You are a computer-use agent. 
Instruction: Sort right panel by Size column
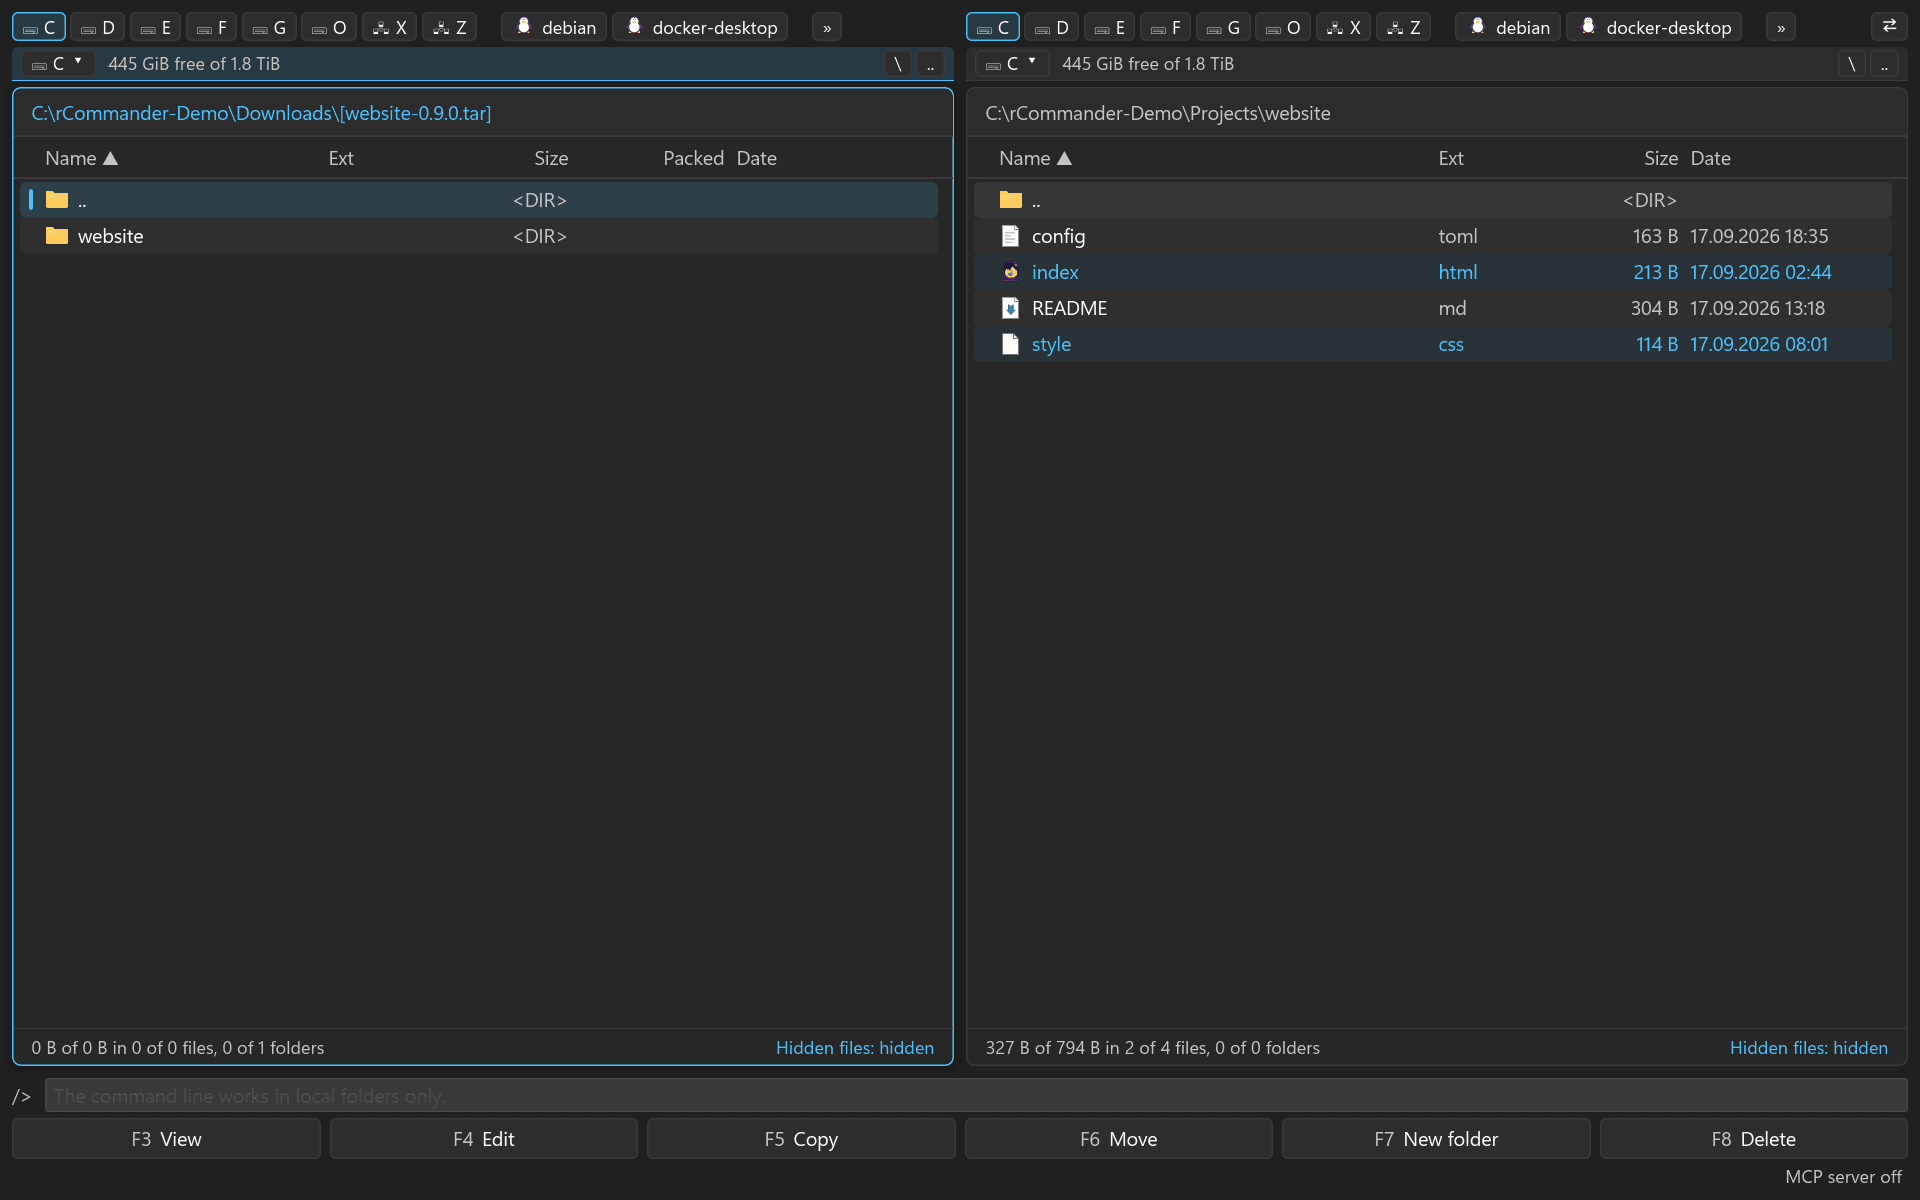(x=1661, y=158)
